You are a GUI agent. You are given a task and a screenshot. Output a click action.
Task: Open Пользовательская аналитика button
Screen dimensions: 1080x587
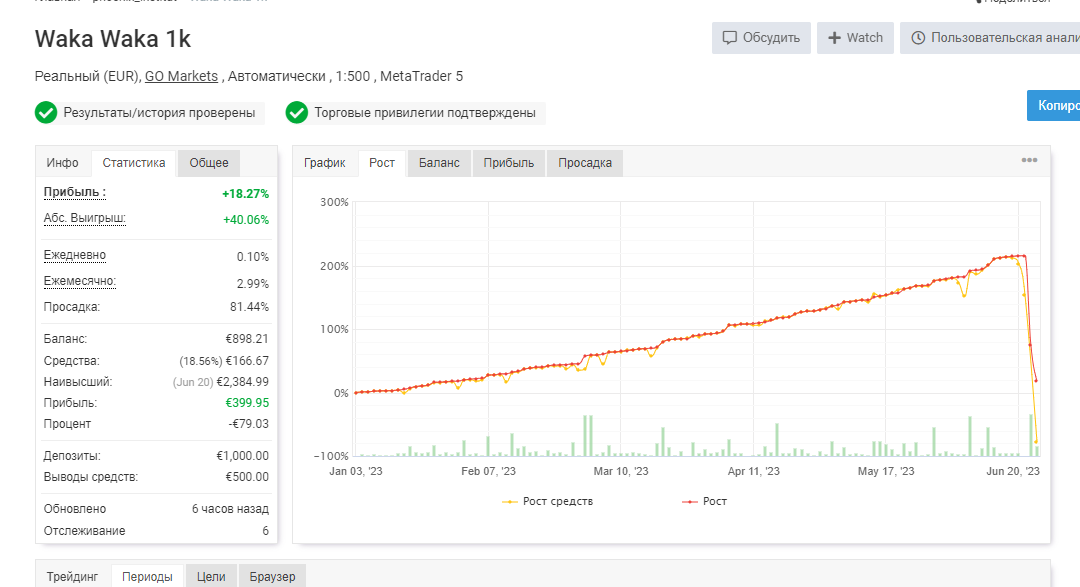[x=990, y=38]
